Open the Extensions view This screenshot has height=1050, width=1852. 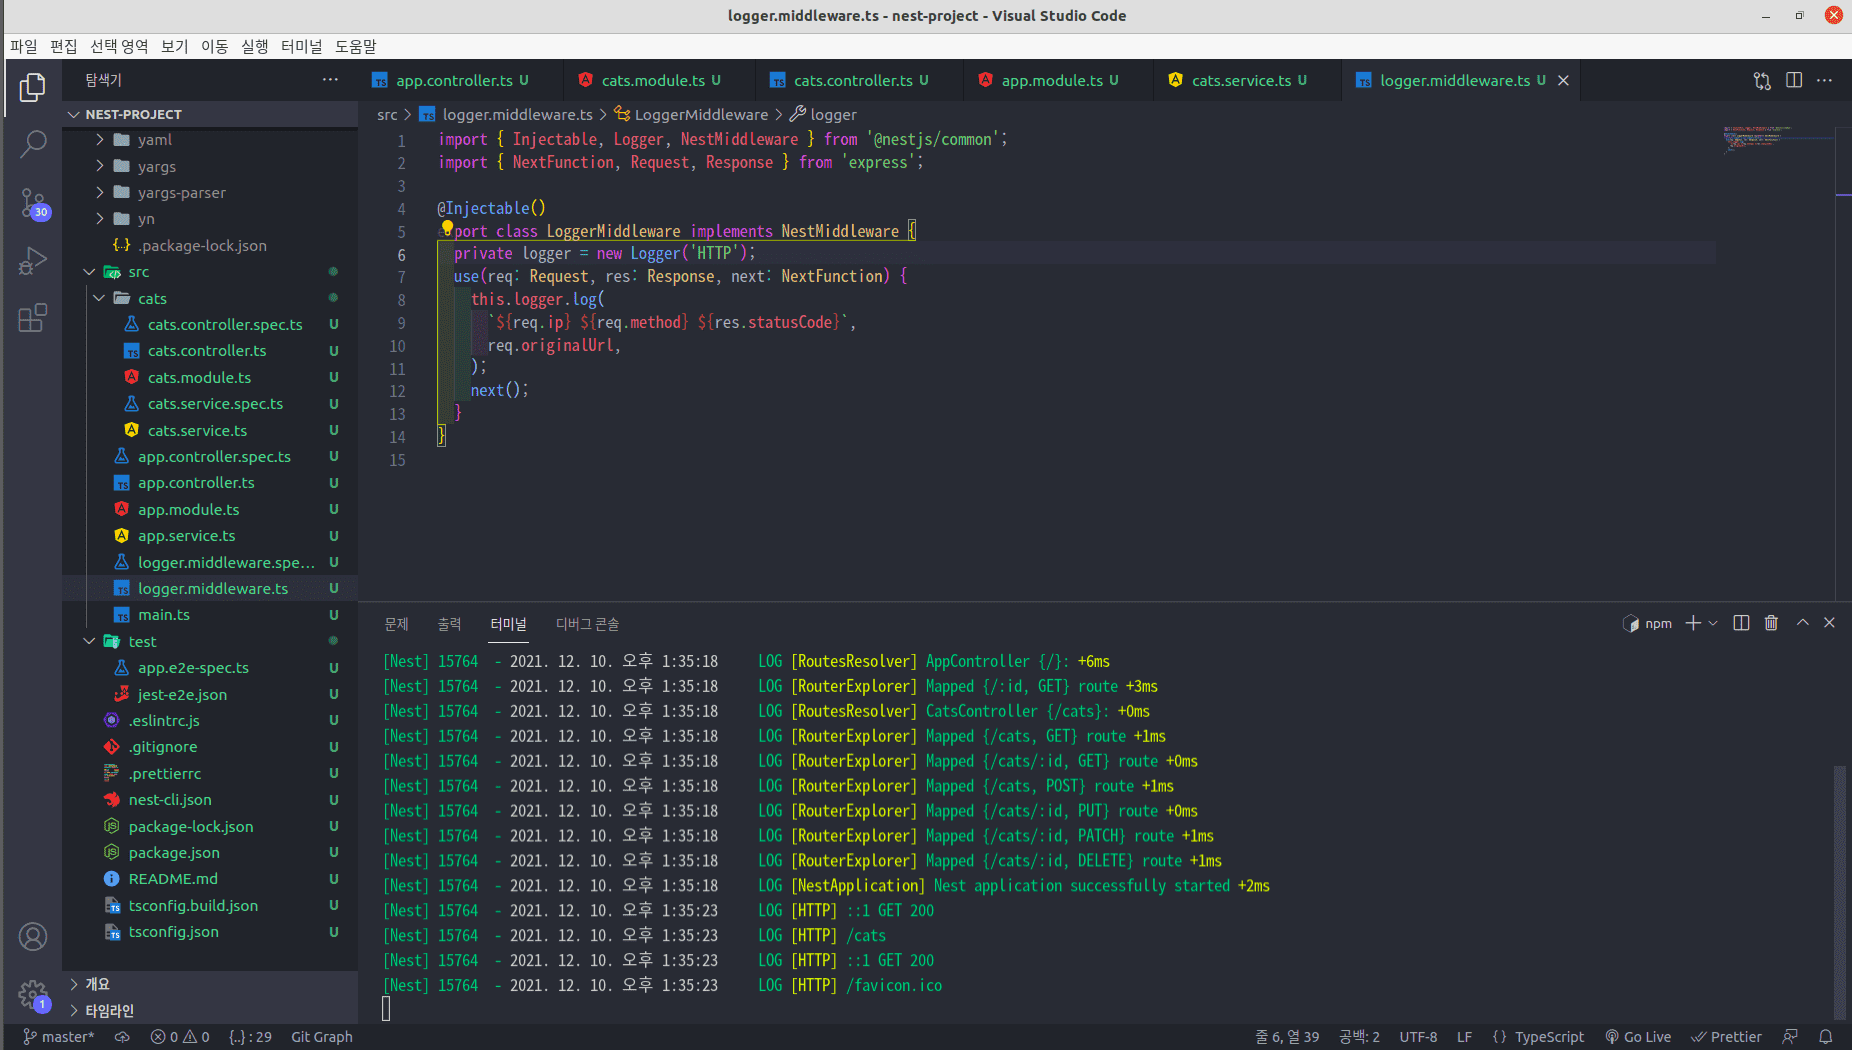pos(32,318)
